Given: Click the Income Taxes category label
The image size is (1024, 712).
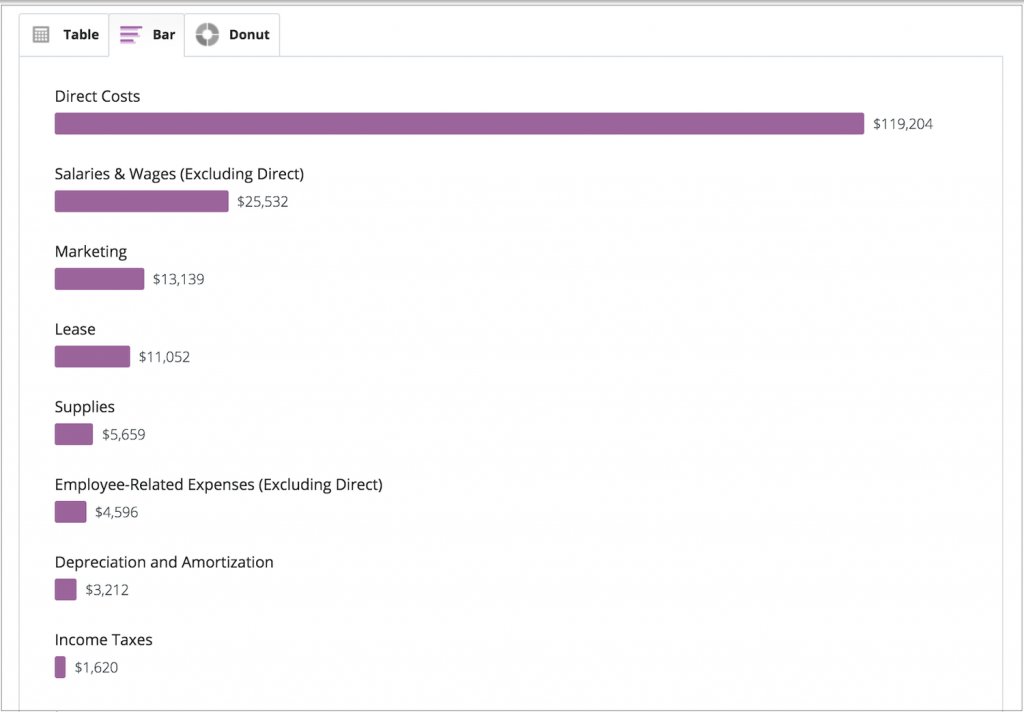Looking at the screenshot, I should tap(103, 639).
